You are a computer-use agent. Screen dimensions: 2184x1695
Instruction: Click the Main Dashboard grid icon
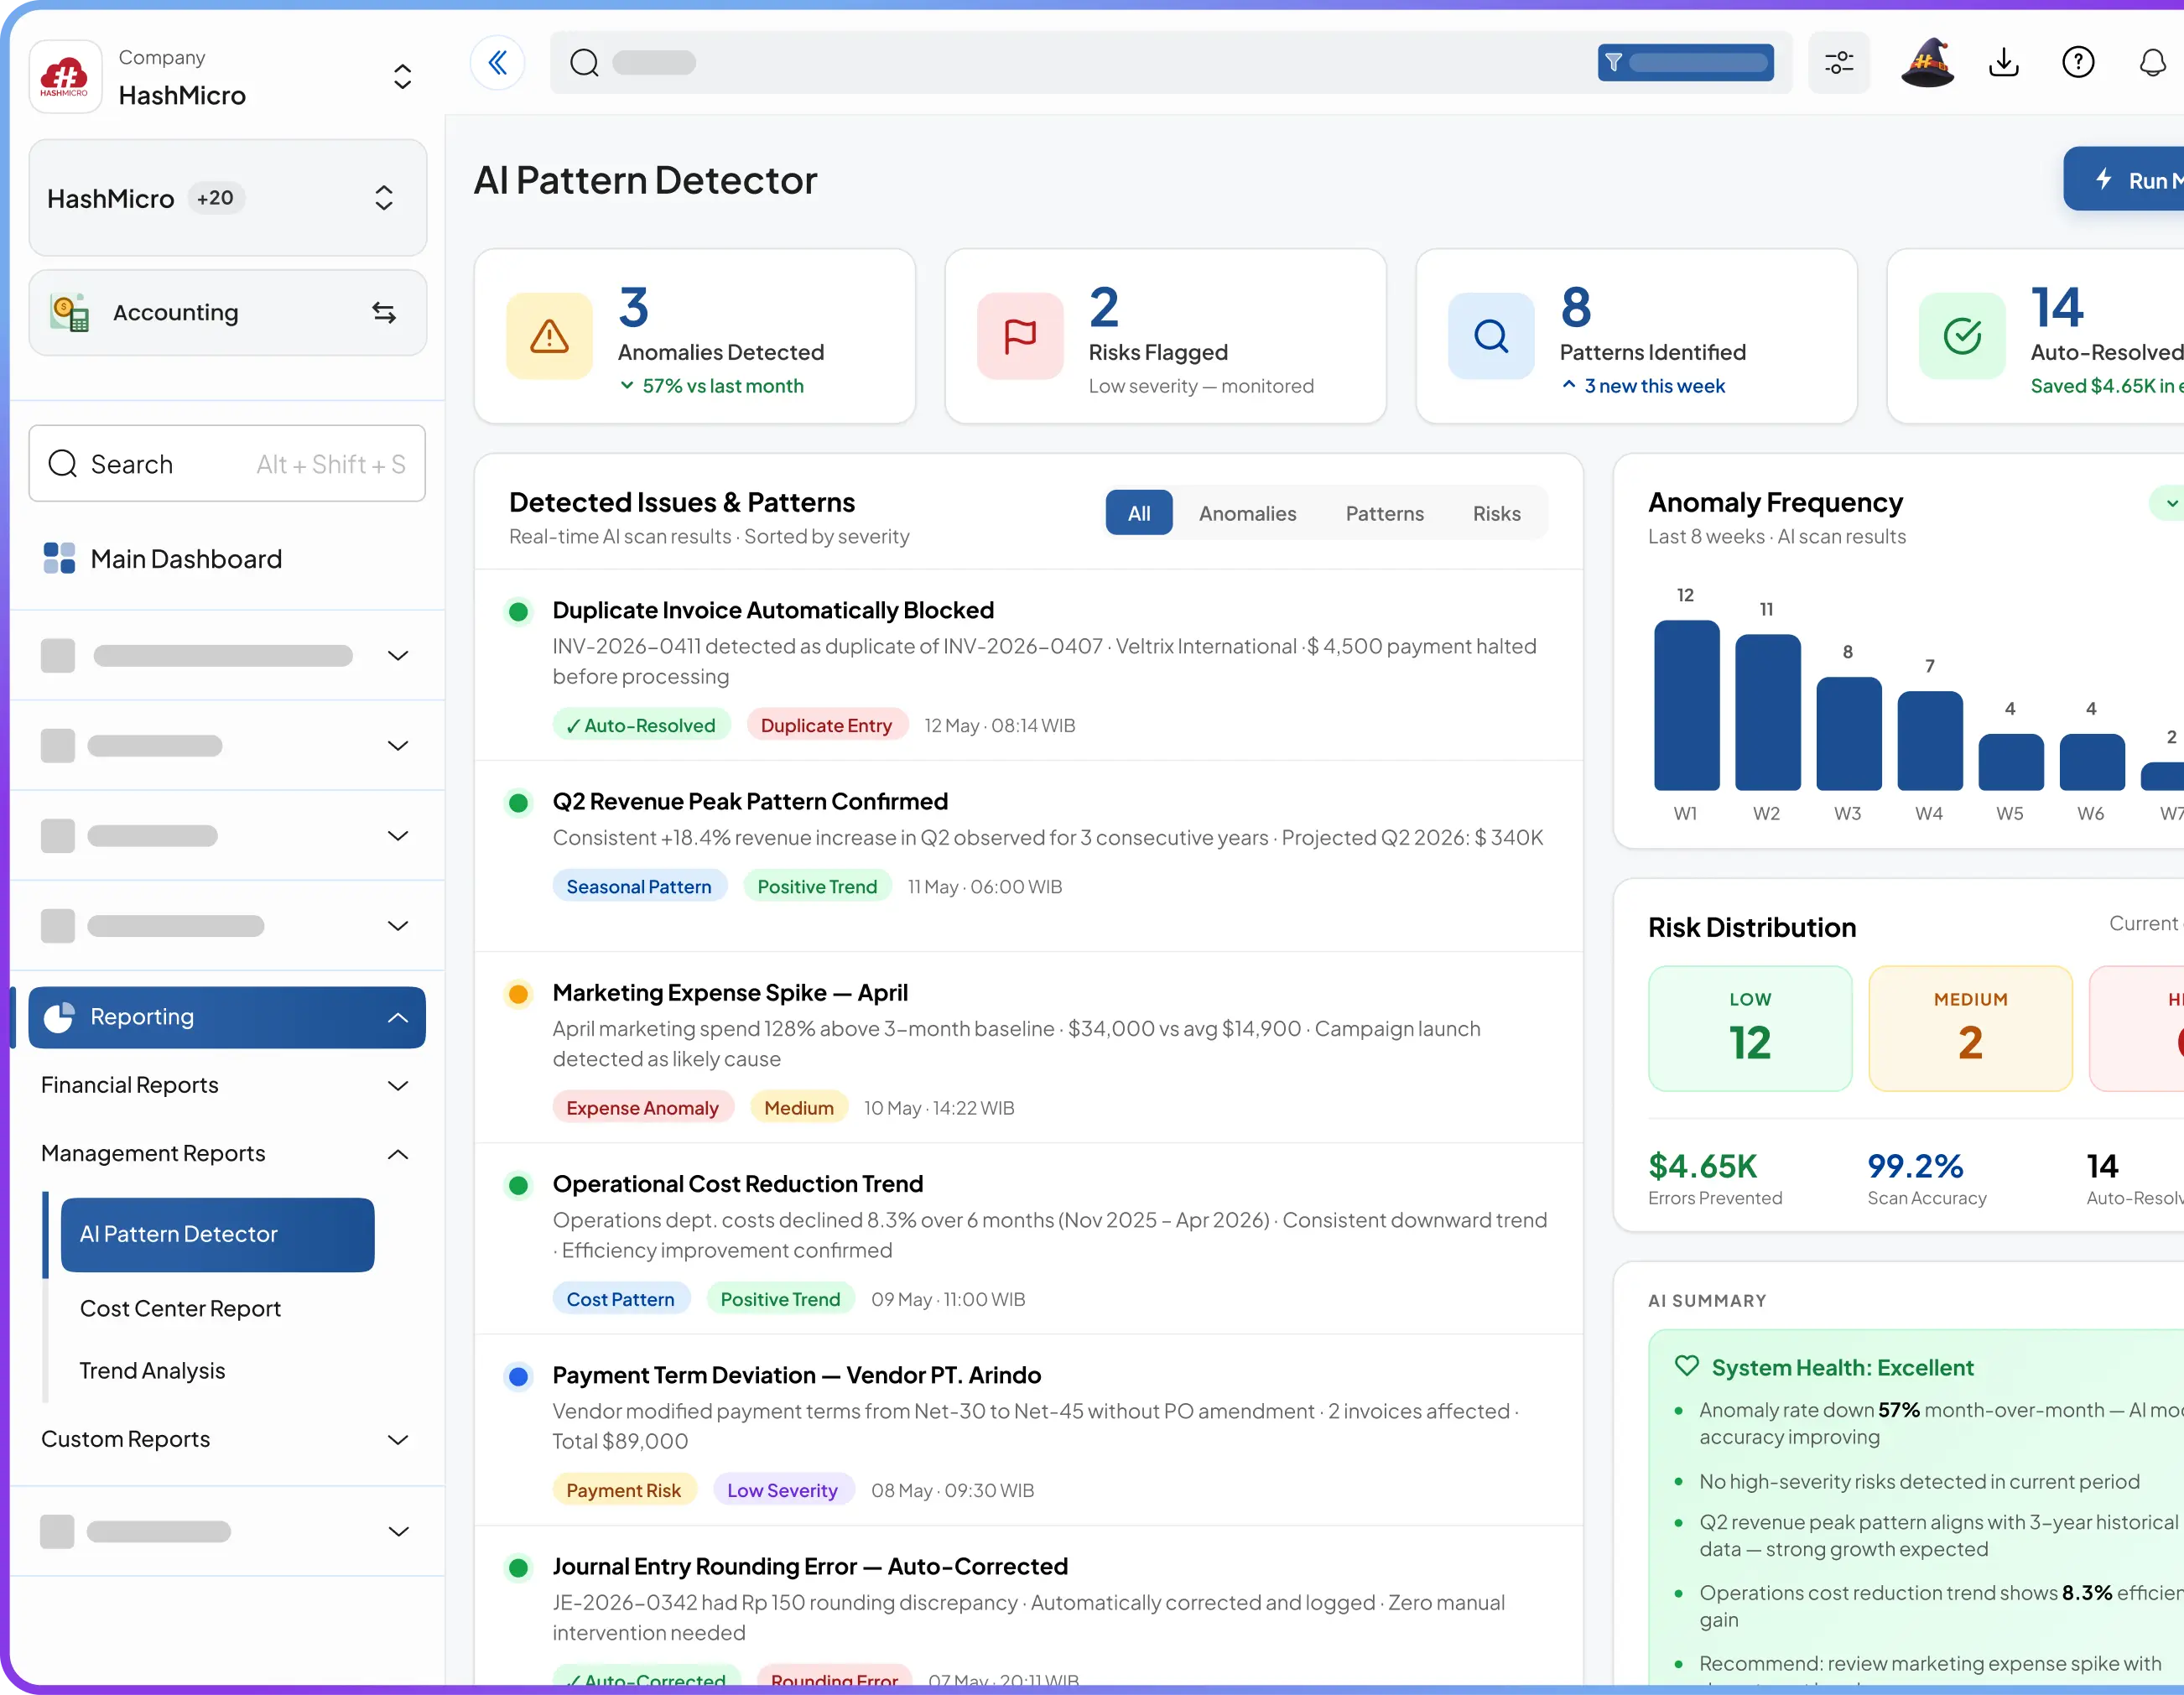tap(59, 558)
